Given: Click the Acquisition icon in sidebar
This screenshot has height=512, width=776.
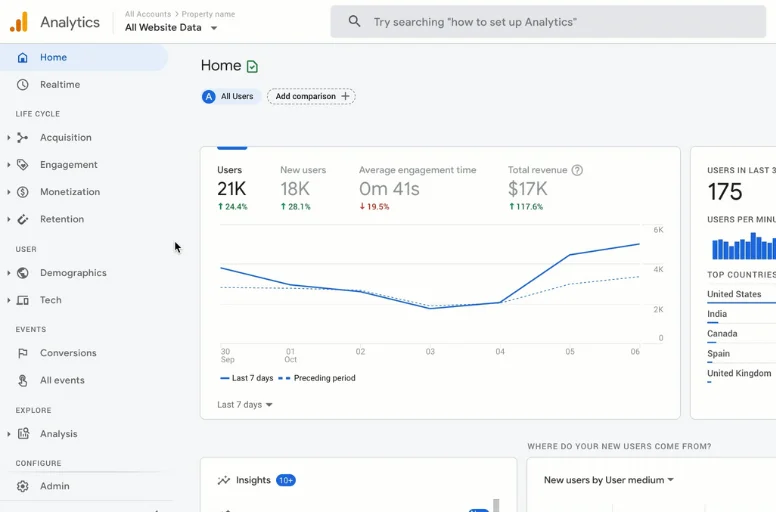Looking at the screenshot, I should [x=23, y=138].
